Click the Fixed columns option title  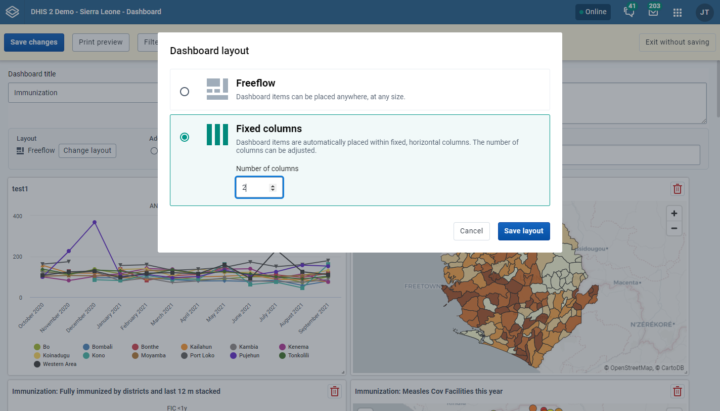(x=269, y=129)
